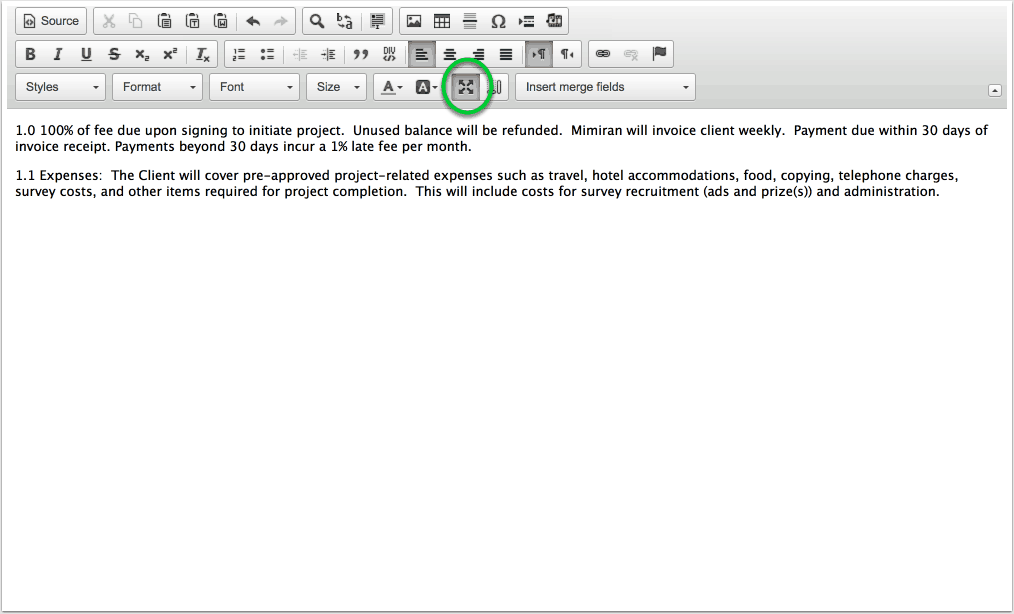The image size is (1014, 614).
Task: Insert a table
Action: pos(442,21)
